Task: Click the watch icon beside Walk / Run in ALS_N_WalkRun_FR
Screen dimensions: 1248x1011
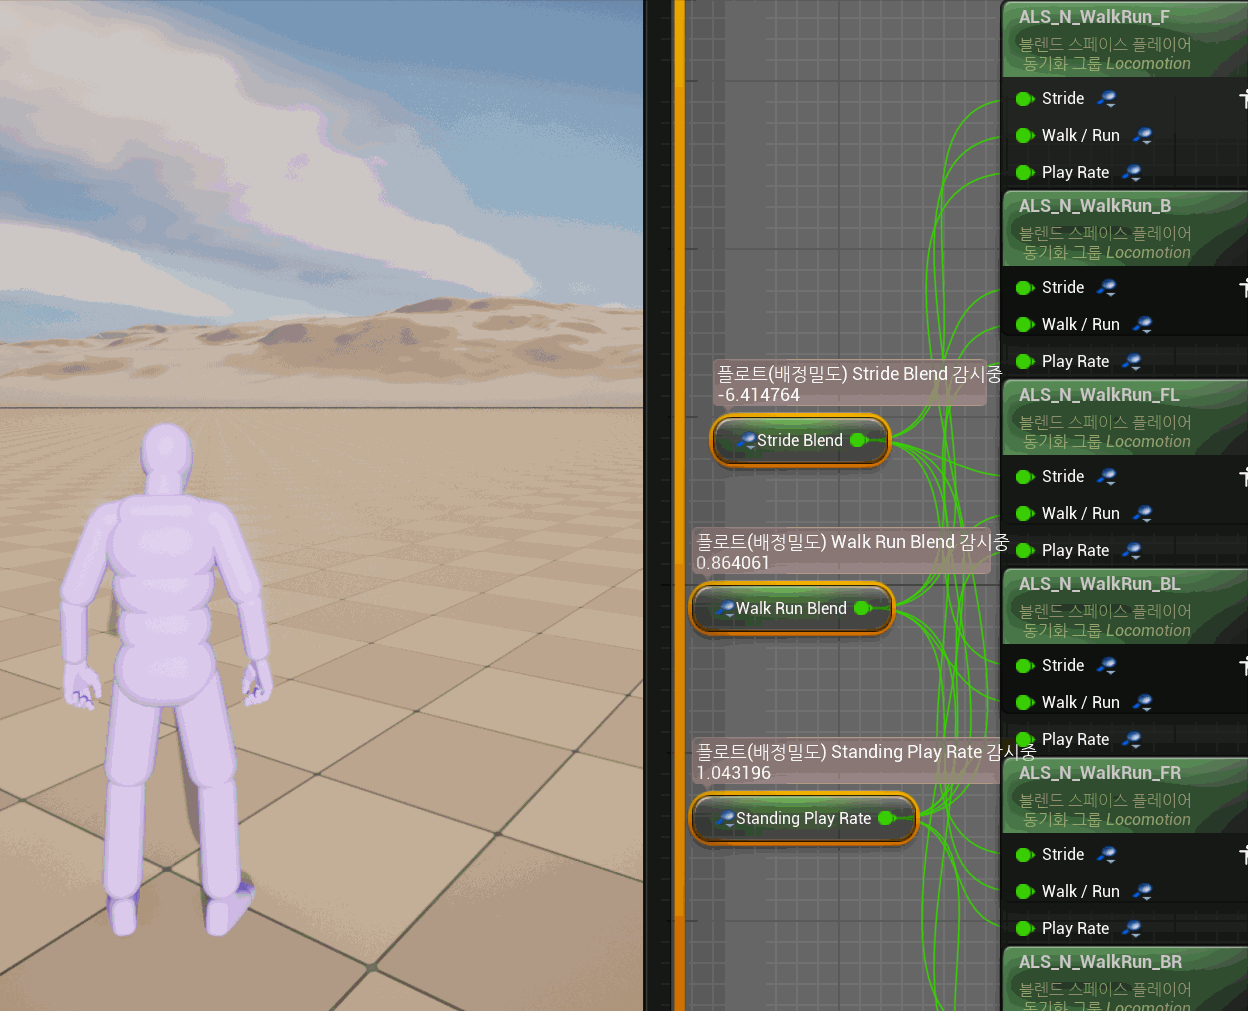Action: pyautogui.click(x=1142, y=891)
